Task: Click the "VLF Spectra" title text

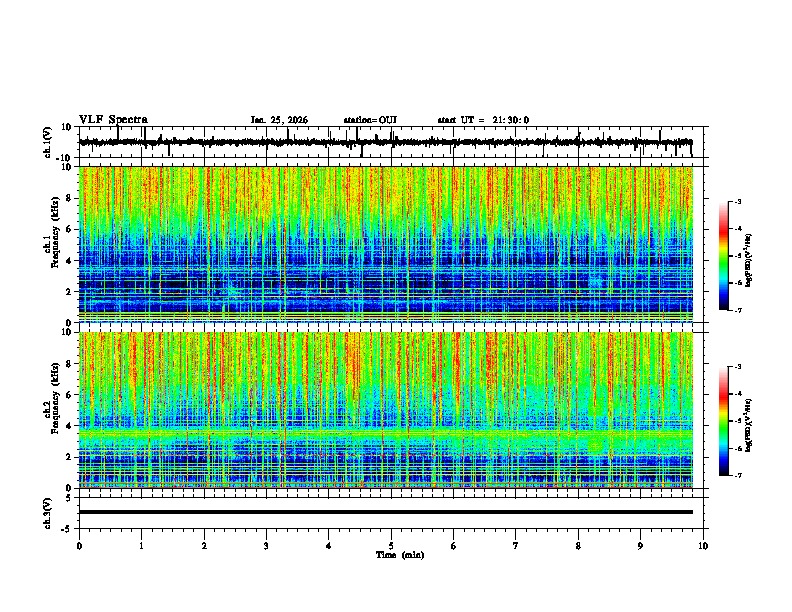Action: tap(113, 120)
